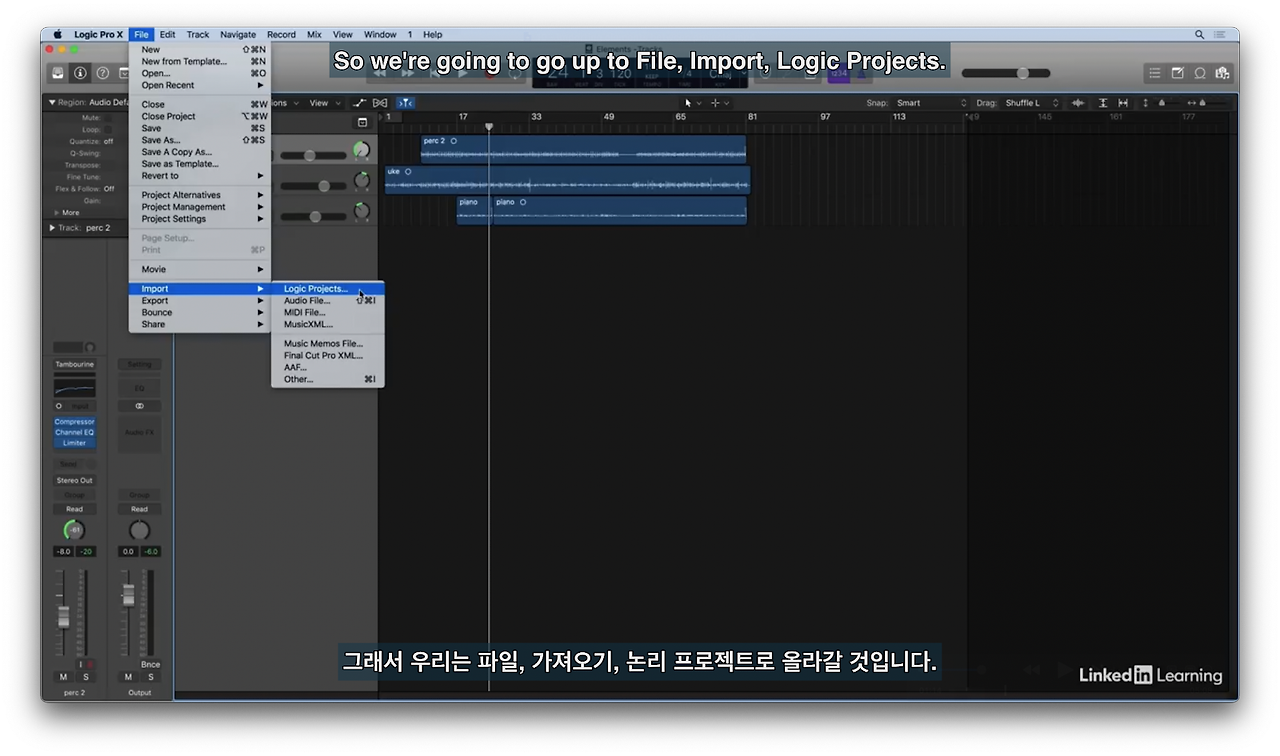Image resolution: width=1280 pixels, height=756 pixels.
Task: Open the Bounce submenu
Action: (x=200, y=313)
